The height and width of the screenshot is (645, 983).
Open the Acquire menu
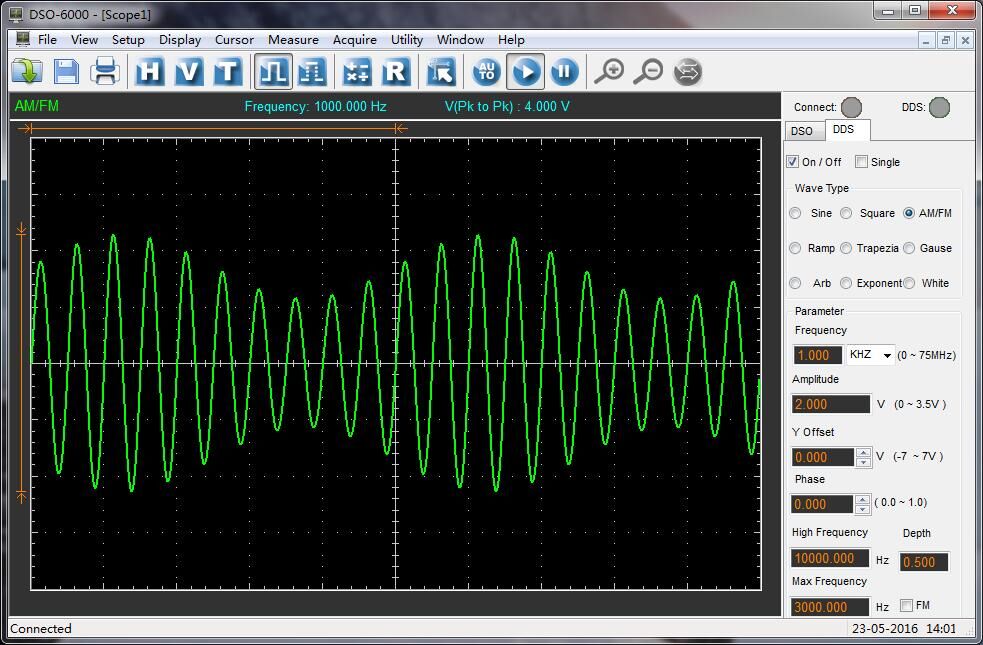(x=354, y=40)
